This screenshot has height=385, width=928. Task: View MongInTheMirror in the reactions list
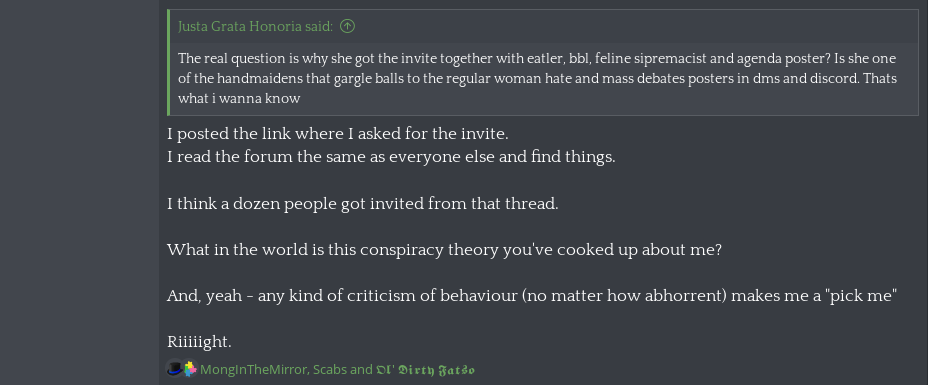253,370
